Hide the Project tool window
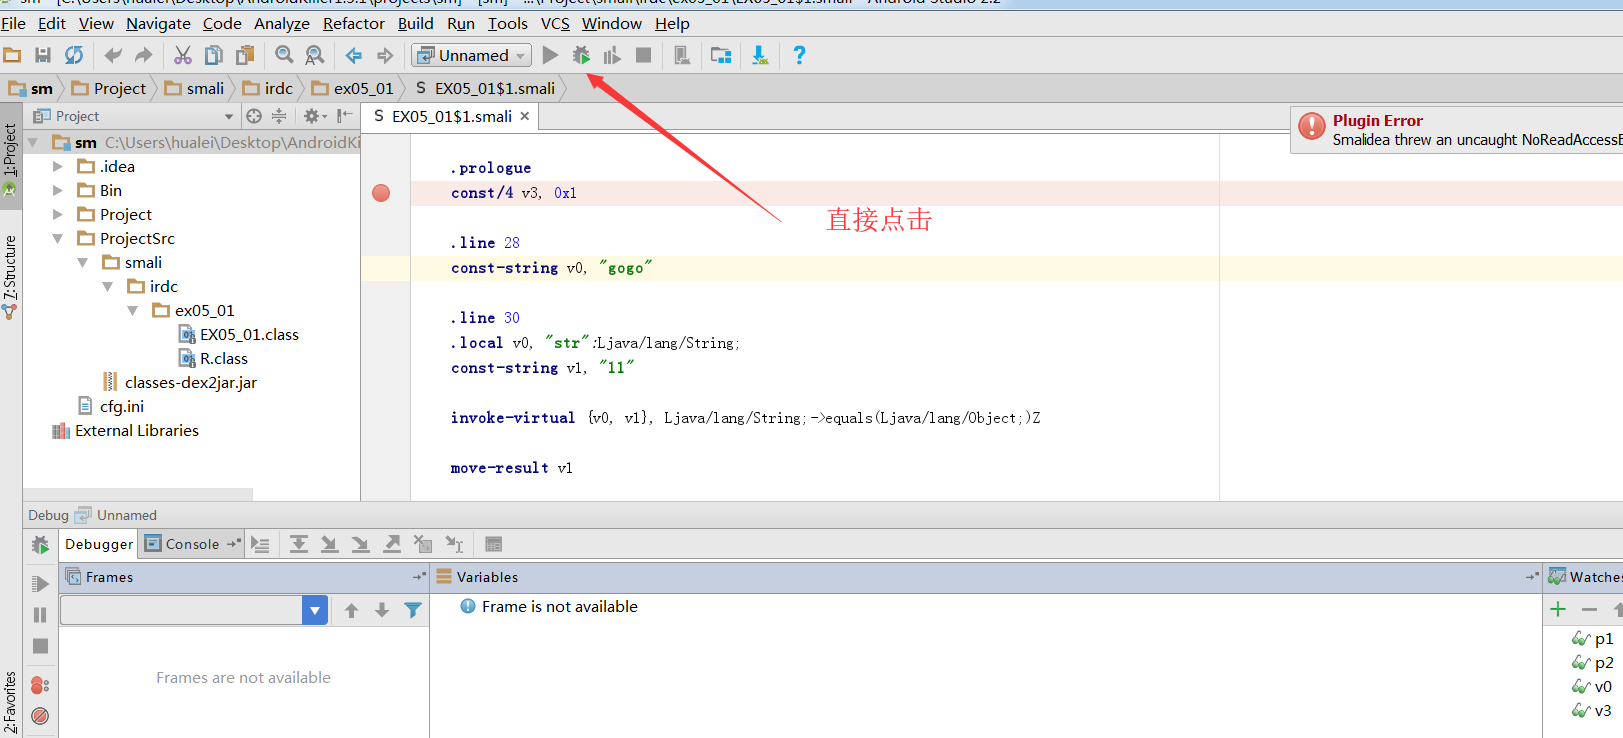 tap(345, 116)
